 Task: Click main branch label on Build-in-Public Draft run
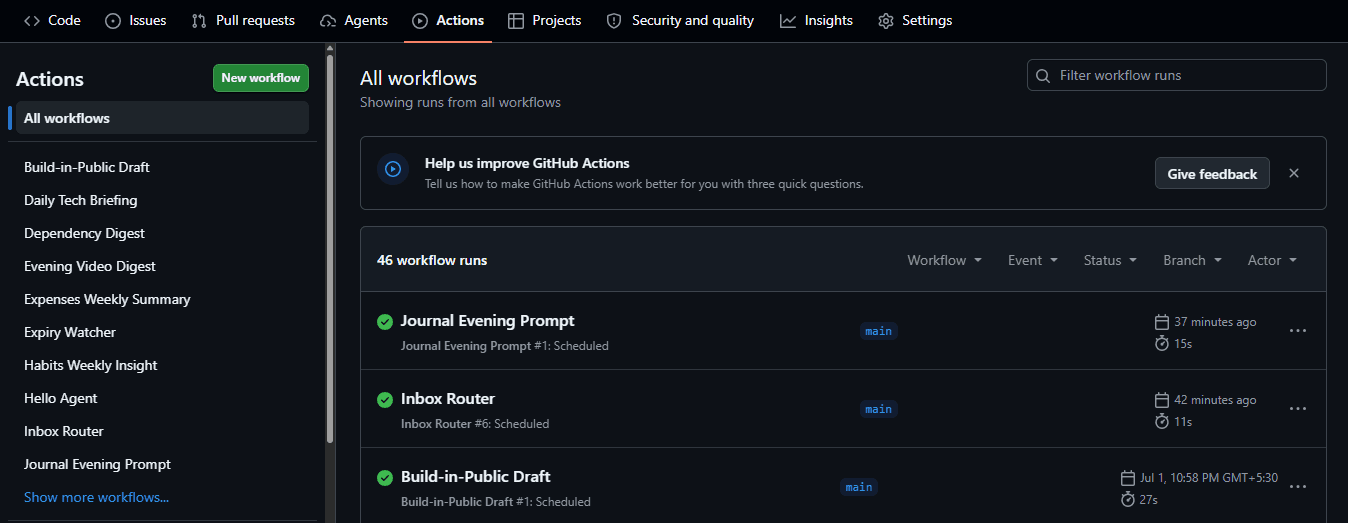pos(859,487)
